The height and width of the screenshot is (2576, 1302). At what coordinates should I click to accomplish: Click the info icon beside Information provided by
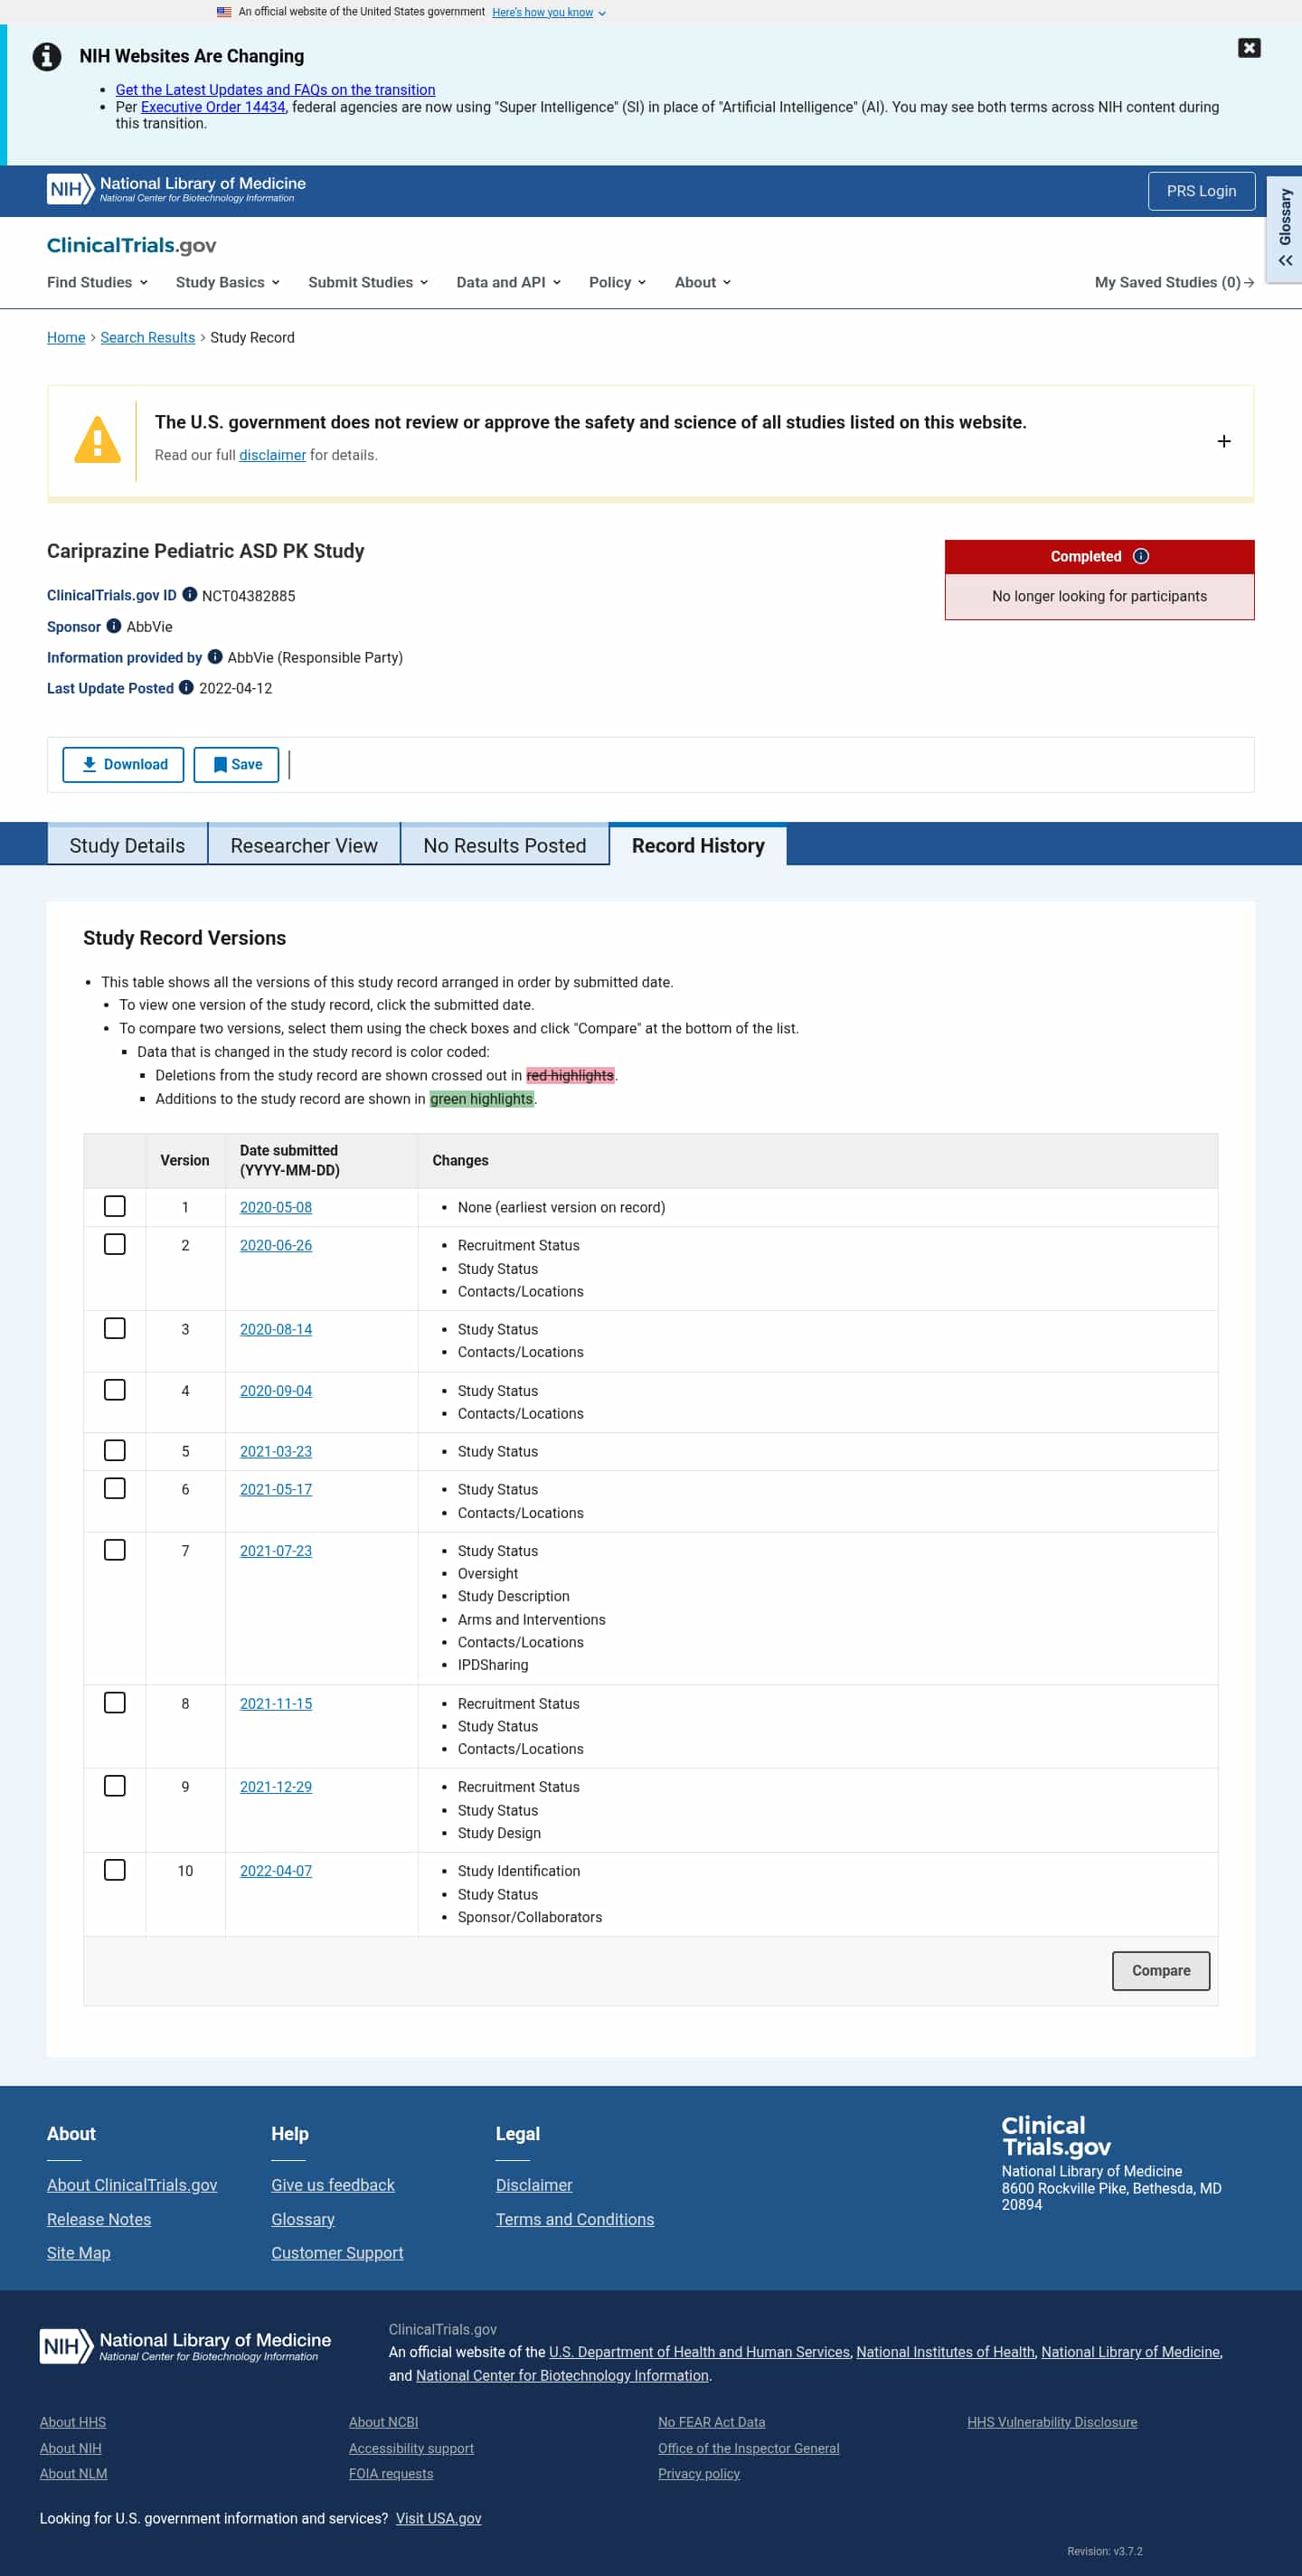[x=215, y=657]
